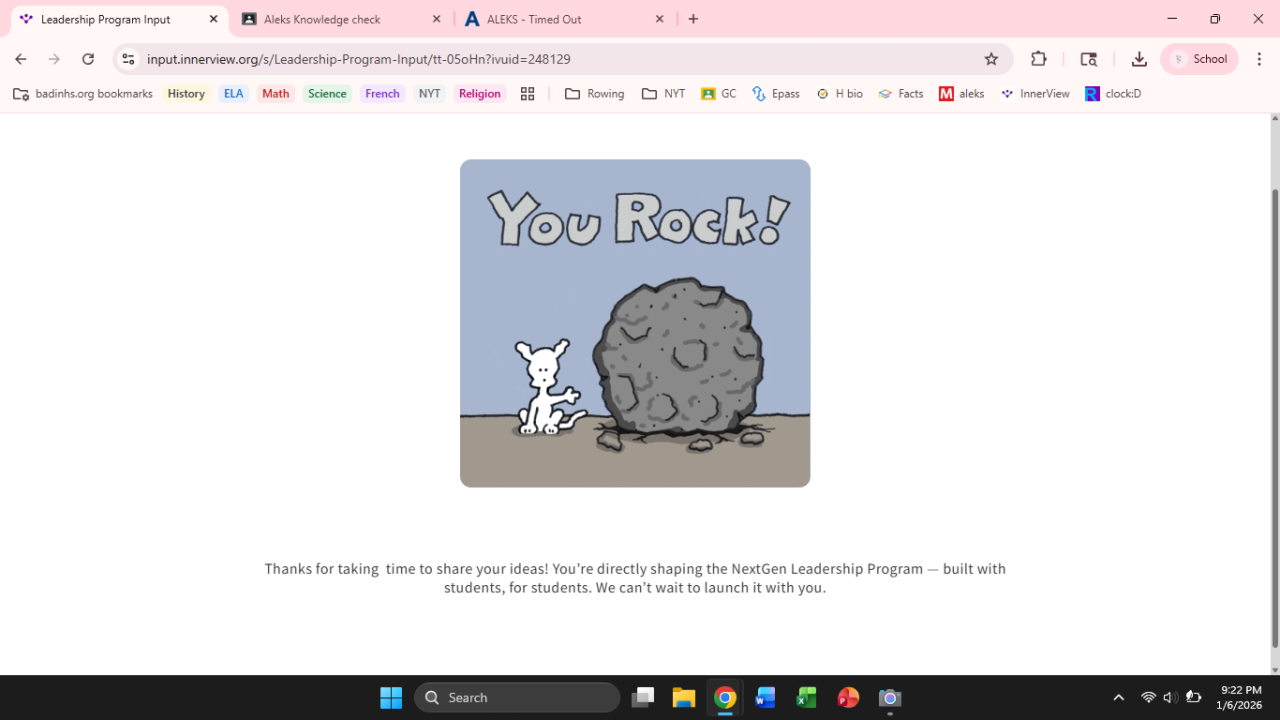This screenshot has height=720, width=1280.
Task: Reload the page with the refresh icon
Action: coord(88,59)
